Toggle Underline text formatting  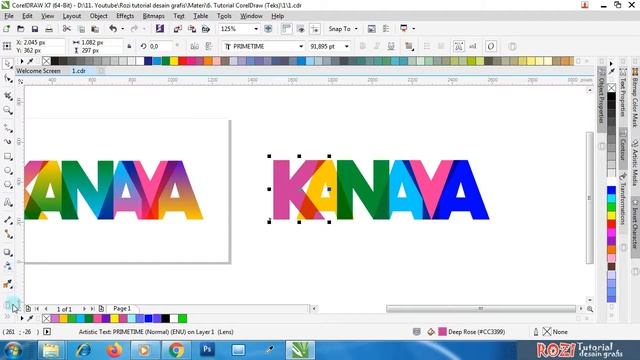tap(391, 47)
